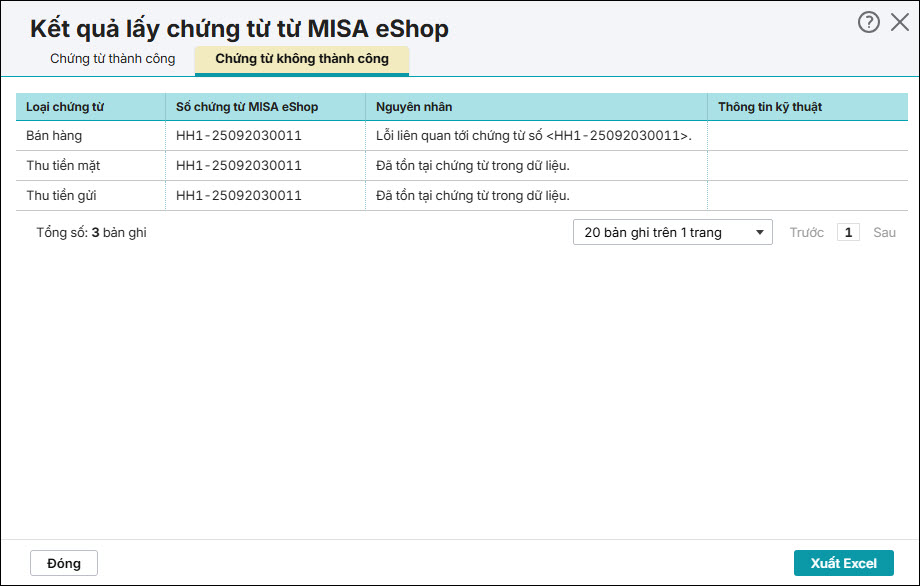The width and height of the screenshot is (920, 586).
Task: Open the records-per-page dropdown
Action: (672, 232)
